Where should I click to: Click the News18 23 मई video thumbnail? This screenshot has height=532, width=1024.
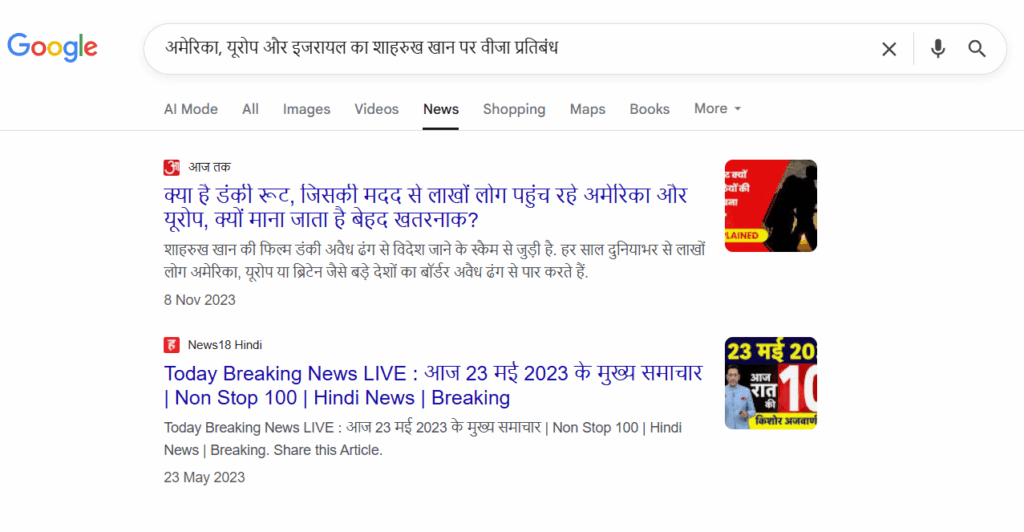click(770, 383)
